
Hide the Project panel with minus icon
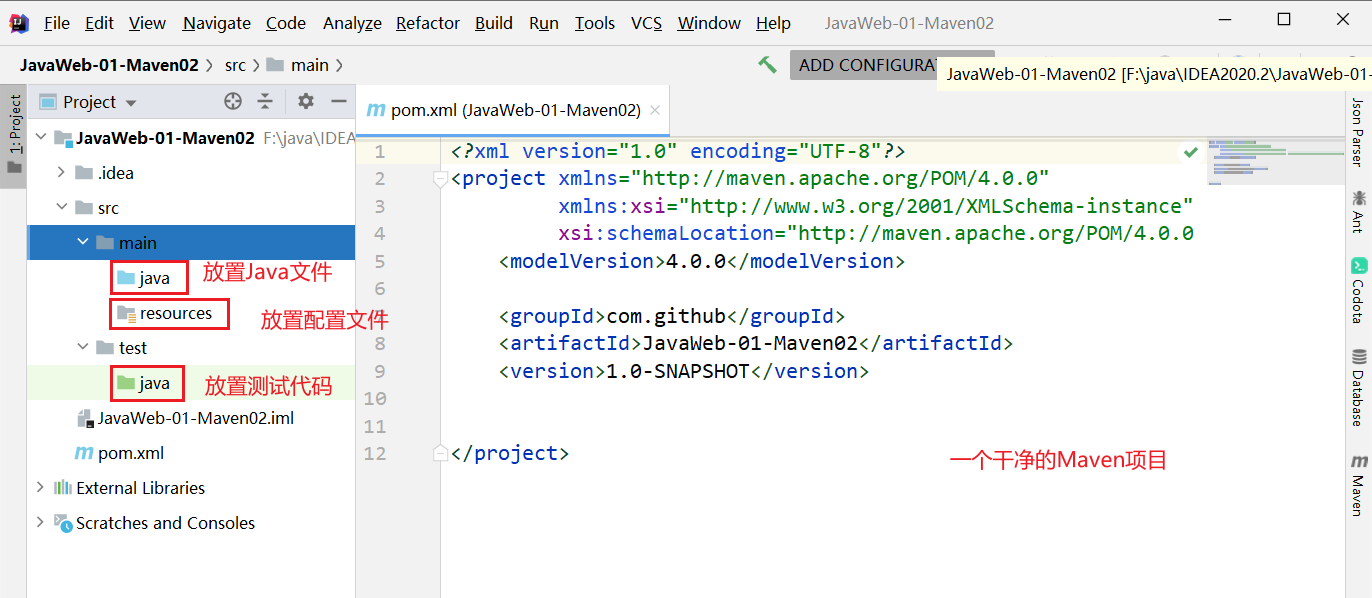click(x=338, y=101)
